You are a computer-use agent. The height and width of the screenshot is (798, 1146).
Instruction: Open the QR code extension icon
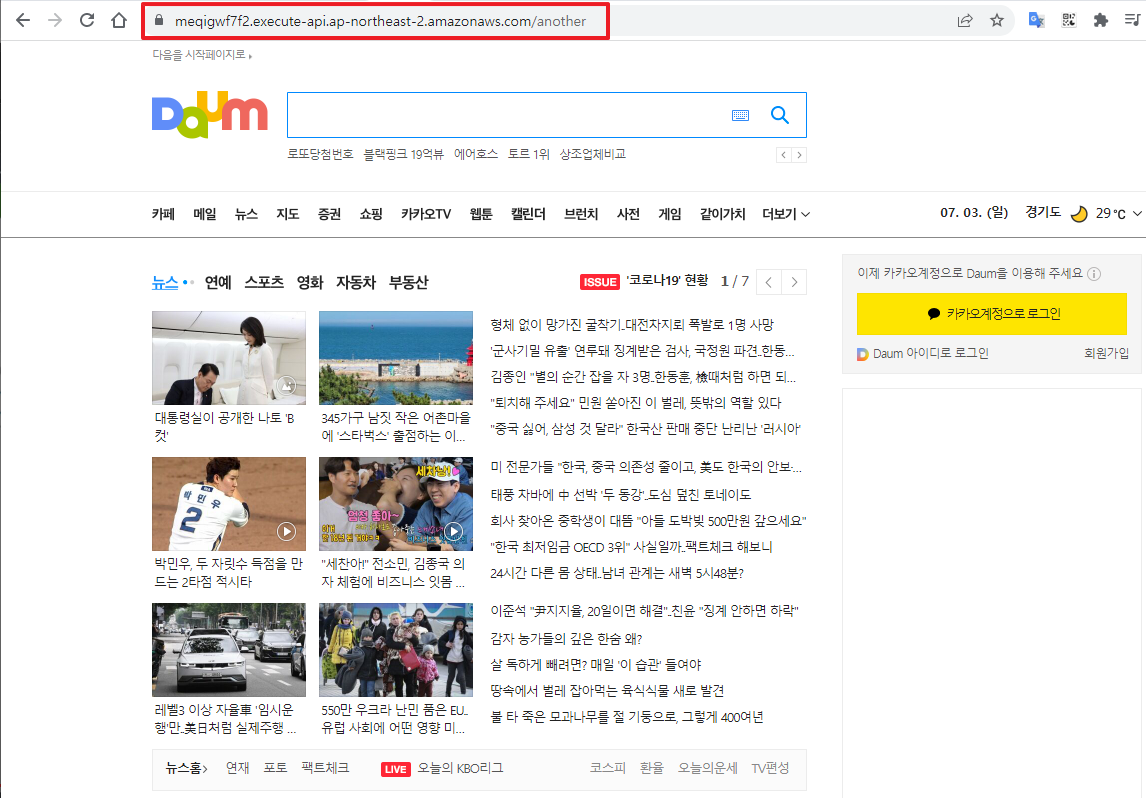point(1069,20)
